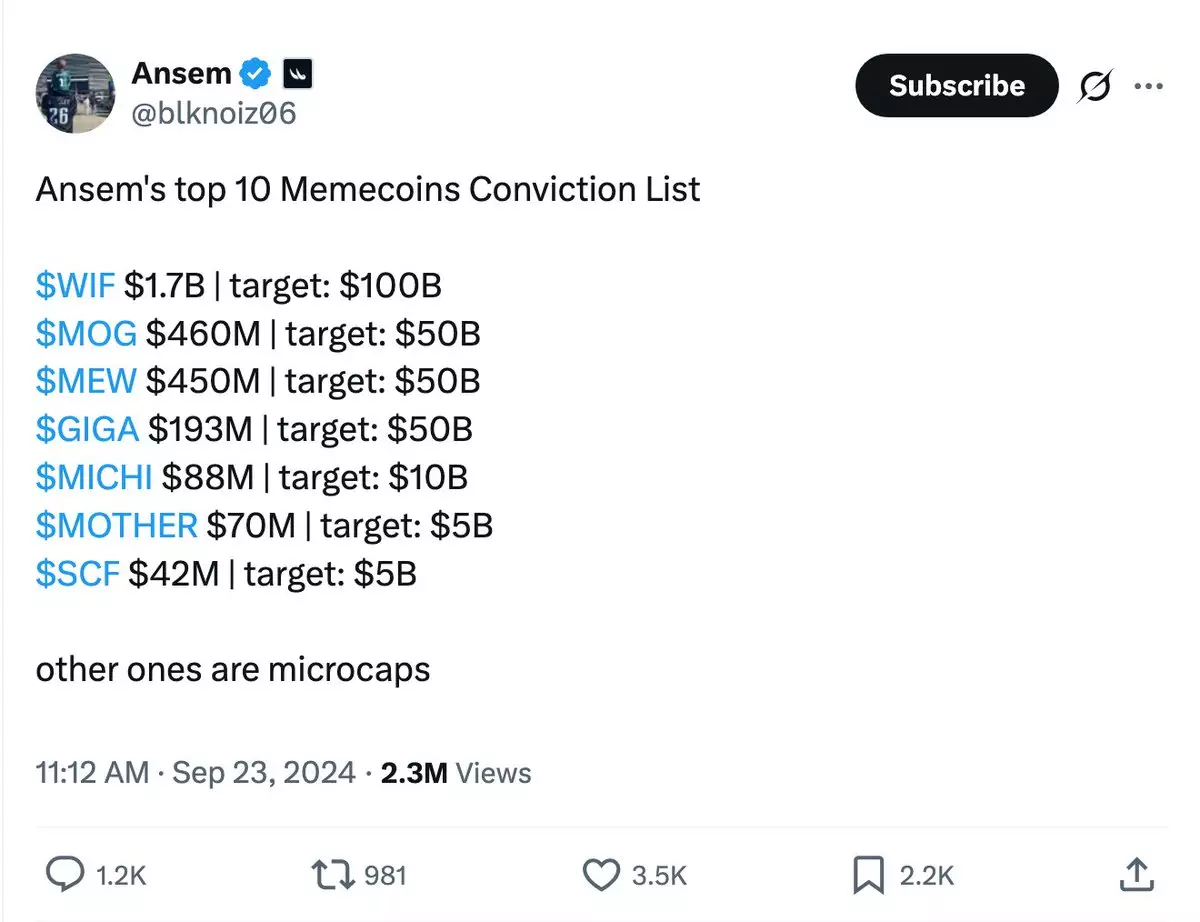Open the $MICHI cashtag
Viewport: 1200px width, 922px height.
[94, 477]
